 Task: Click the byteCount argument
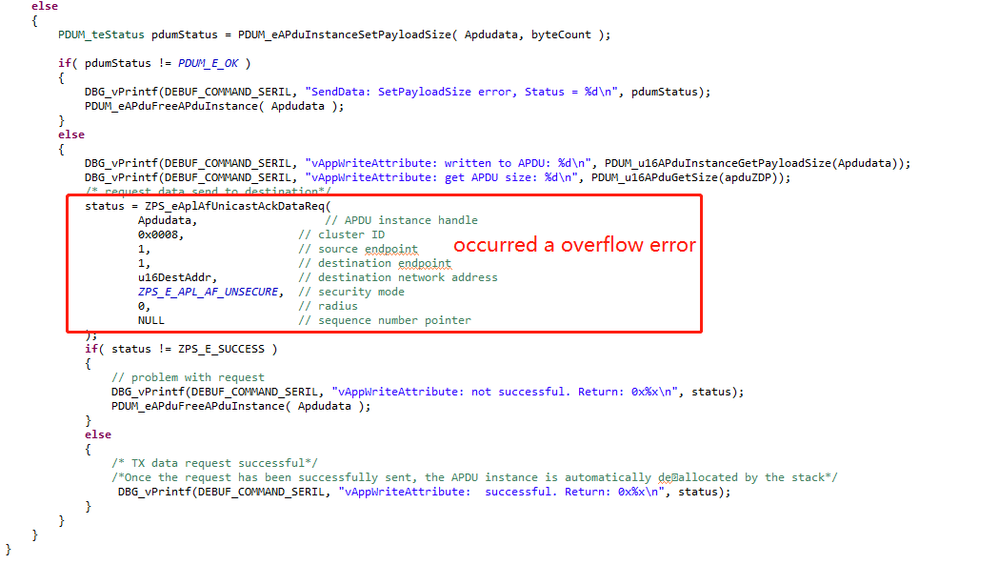point(561,34)
